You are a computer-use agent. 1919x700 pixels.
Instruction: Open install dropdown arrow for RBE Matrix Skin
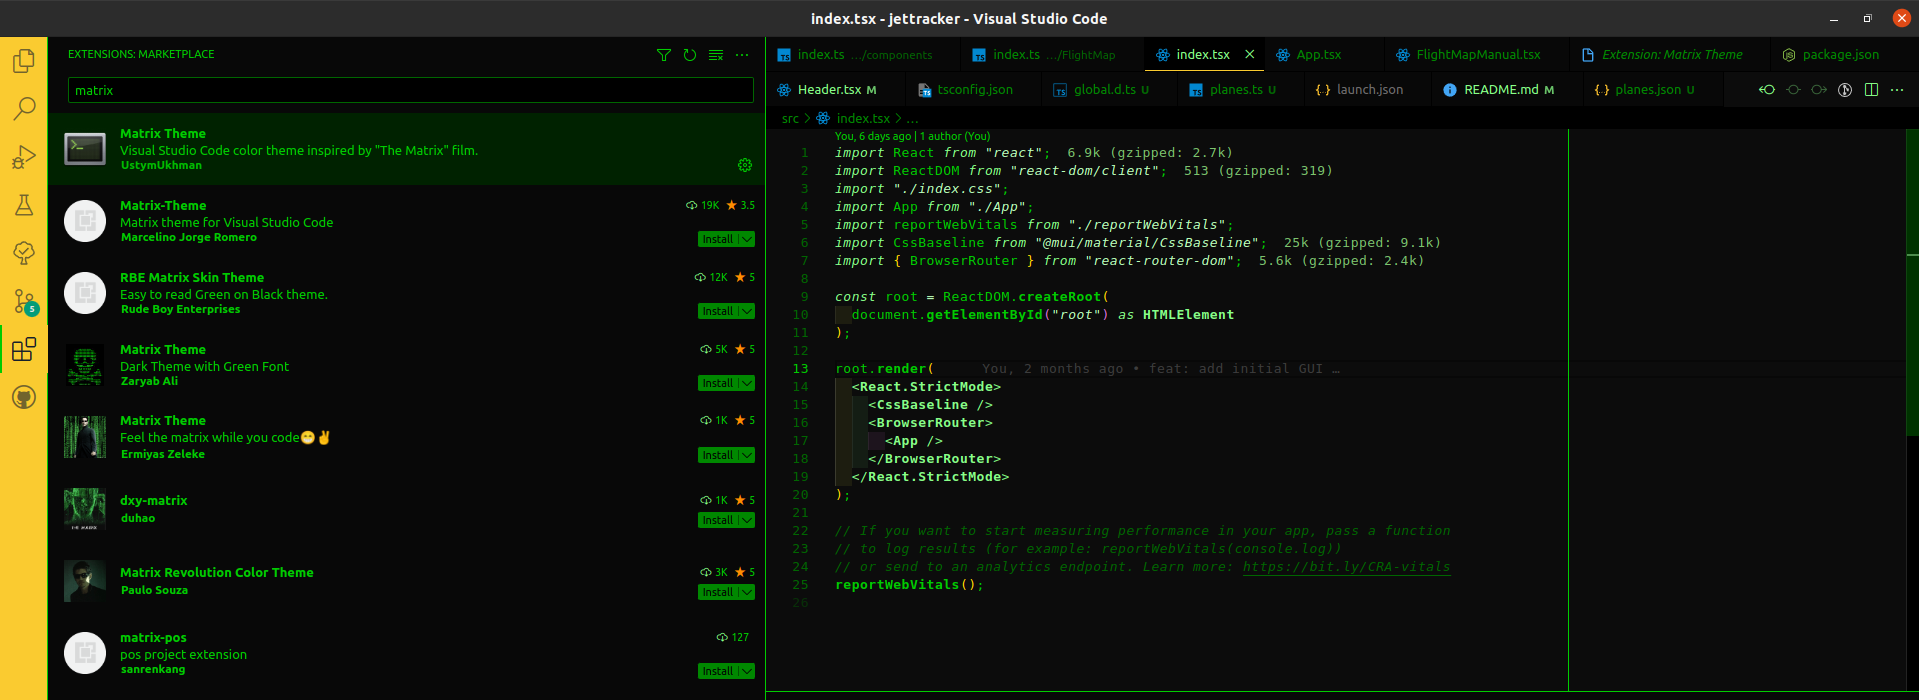(x=747, y=311)
